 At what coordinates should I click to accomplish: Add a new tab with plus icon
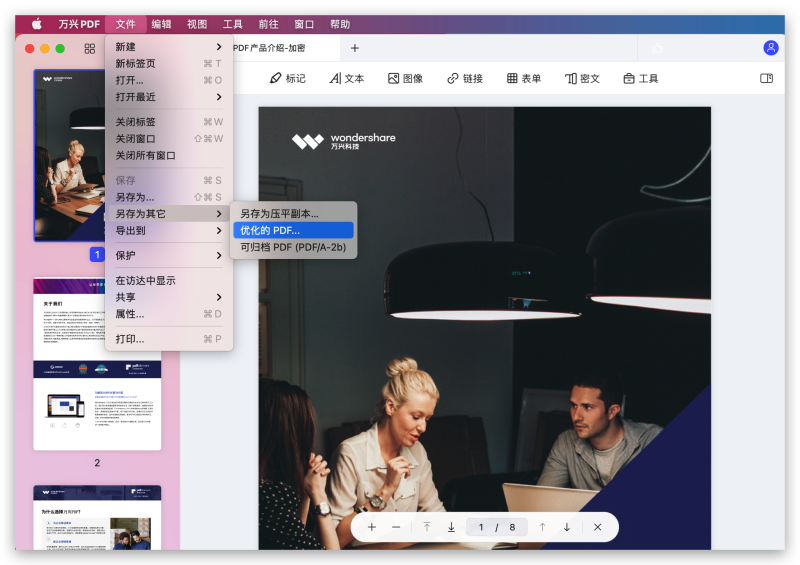355,48
